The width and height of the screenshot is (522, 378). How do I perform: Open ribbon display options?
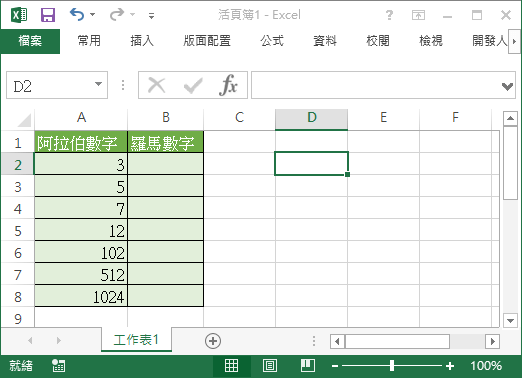418,15
